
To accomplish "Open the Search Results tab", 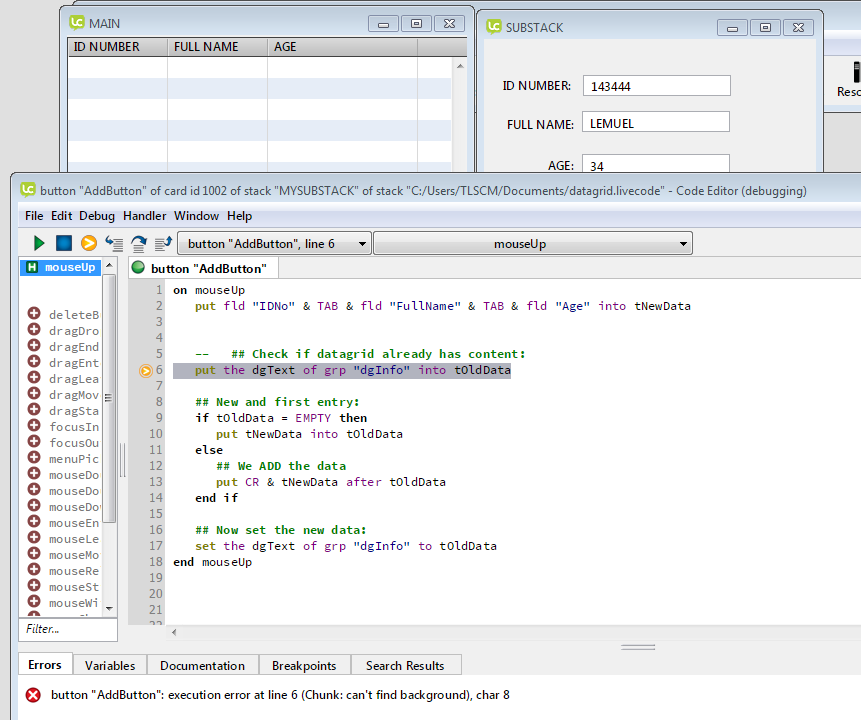I will [x=404, y=665].
